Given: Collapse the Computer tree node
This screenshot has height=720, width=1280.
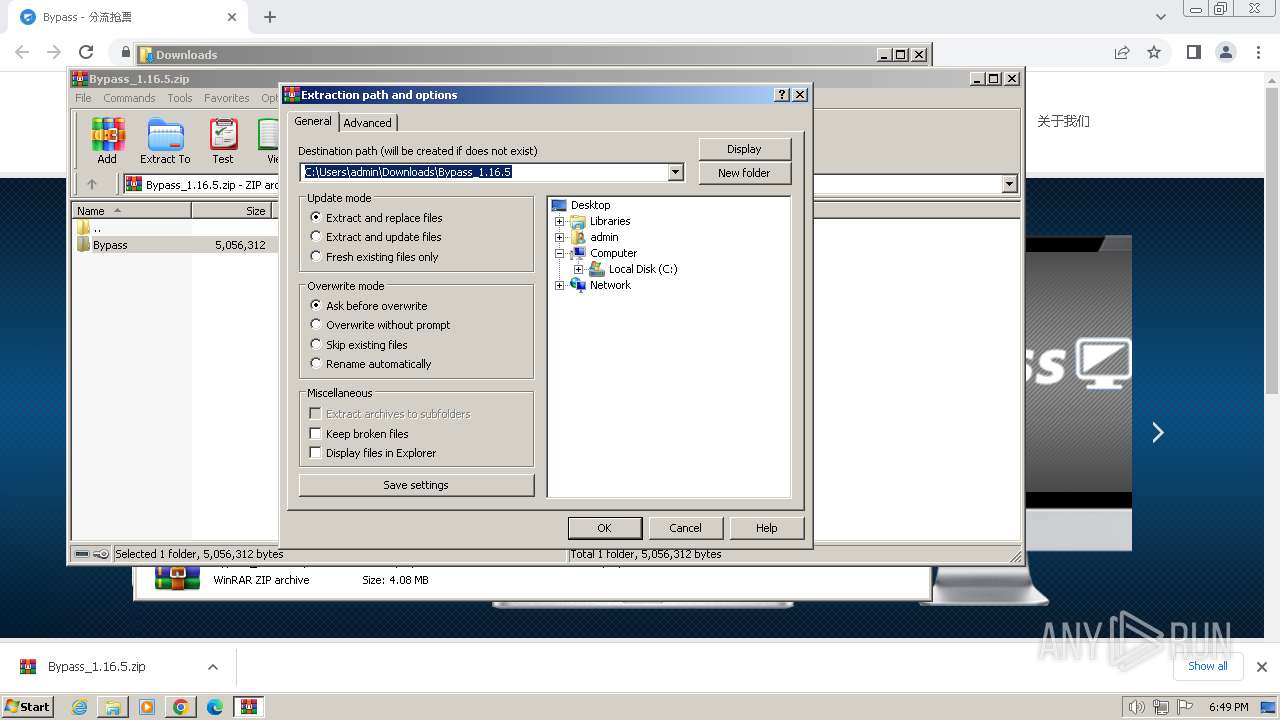Looking at the screenshot, I should (x=560, y=253).
